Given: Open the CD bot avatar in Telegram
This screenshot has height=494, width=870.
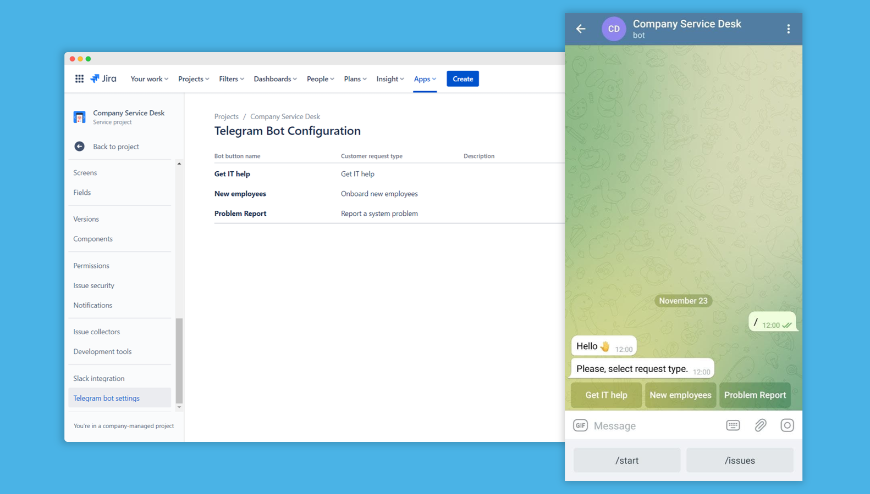Looking at the screenshot, I should point(614,29).
